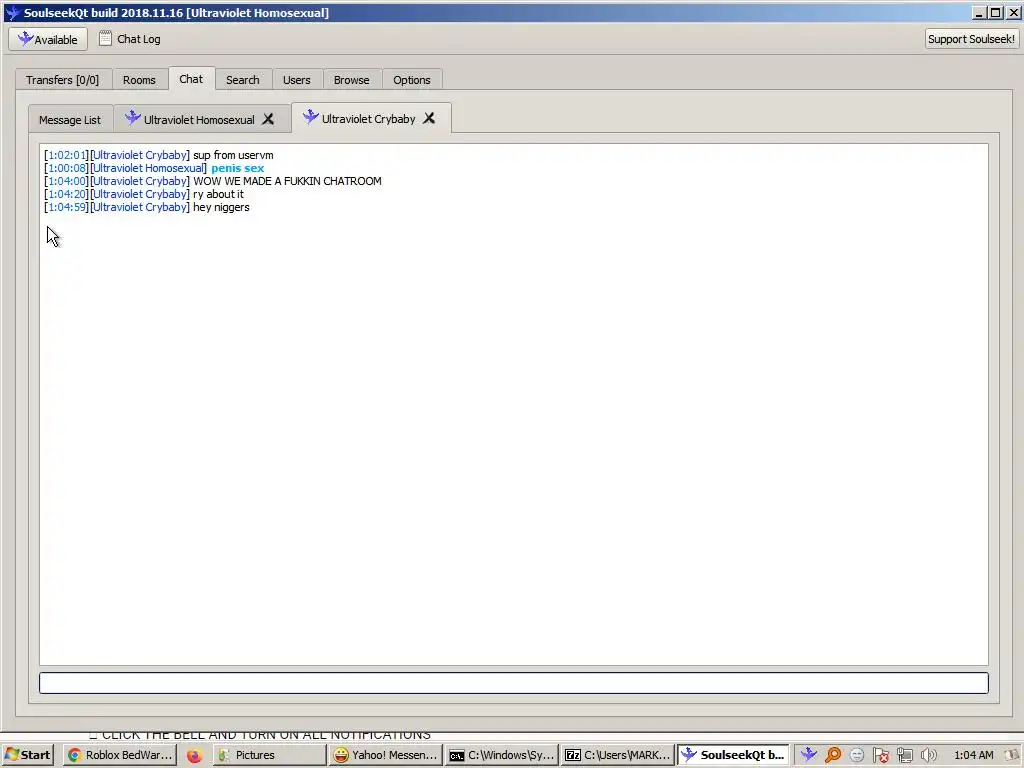1024x768 pixels.
Task: Click the SoulseekQt taskbar button
Action: 733,755
